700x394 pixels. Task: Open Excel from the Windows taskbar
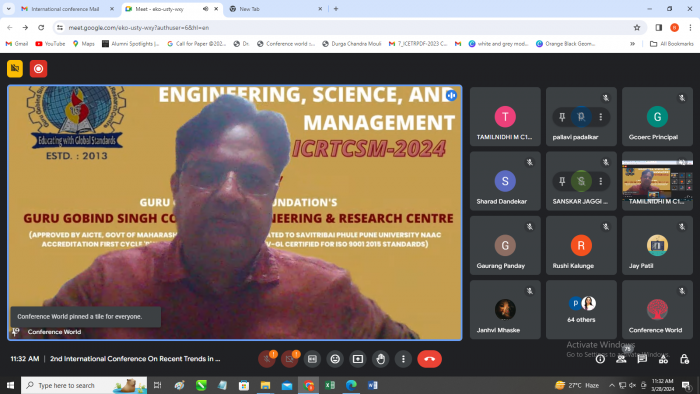pyautogui.click(x=330, y=385)
